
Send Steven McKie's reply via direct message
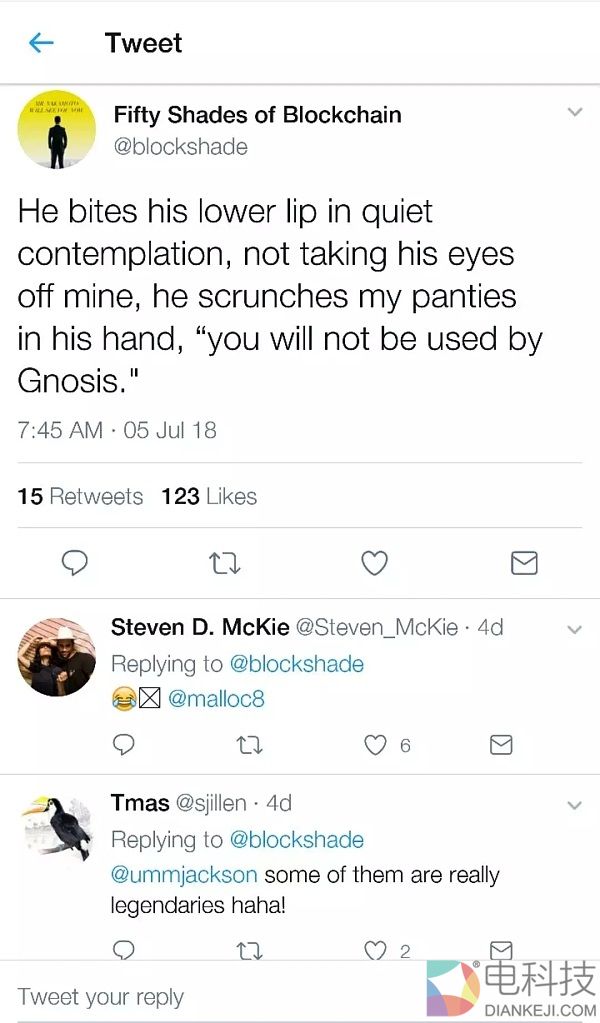[x=501, y=745]
